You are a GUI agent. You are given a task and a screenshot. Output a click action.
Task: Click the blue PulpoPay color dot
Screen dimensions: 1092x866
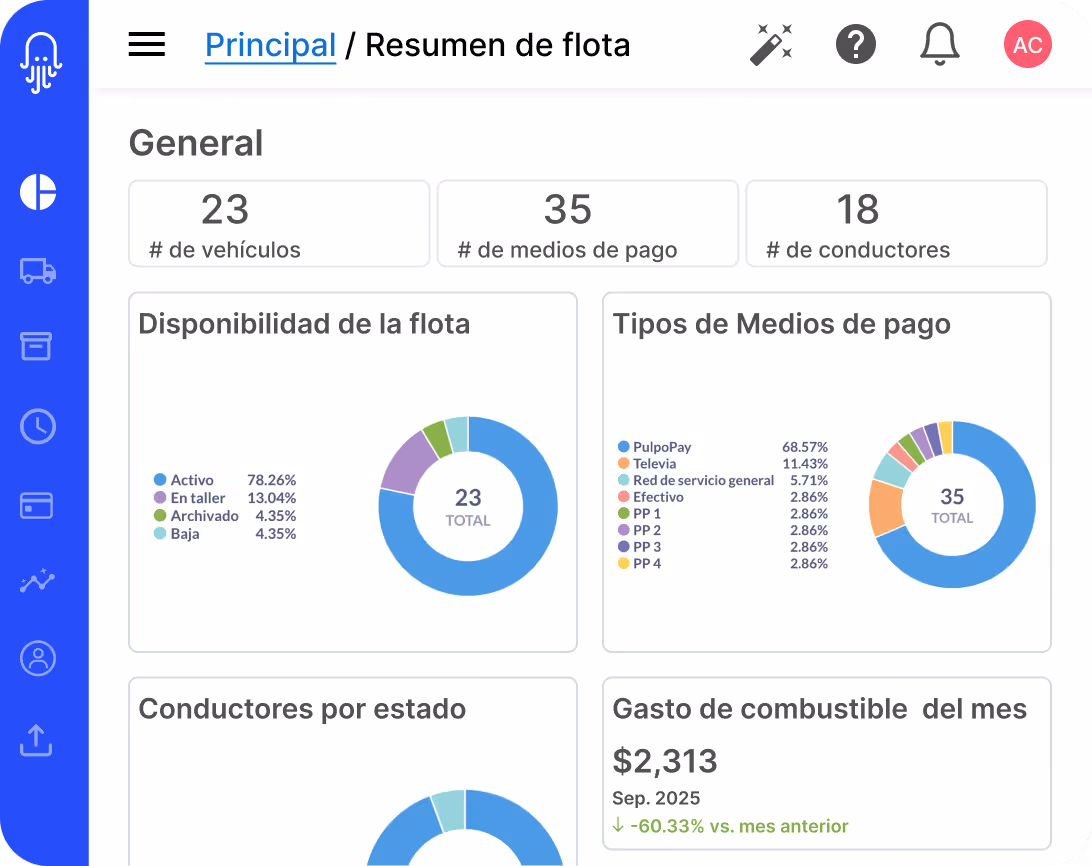(625, 447)
